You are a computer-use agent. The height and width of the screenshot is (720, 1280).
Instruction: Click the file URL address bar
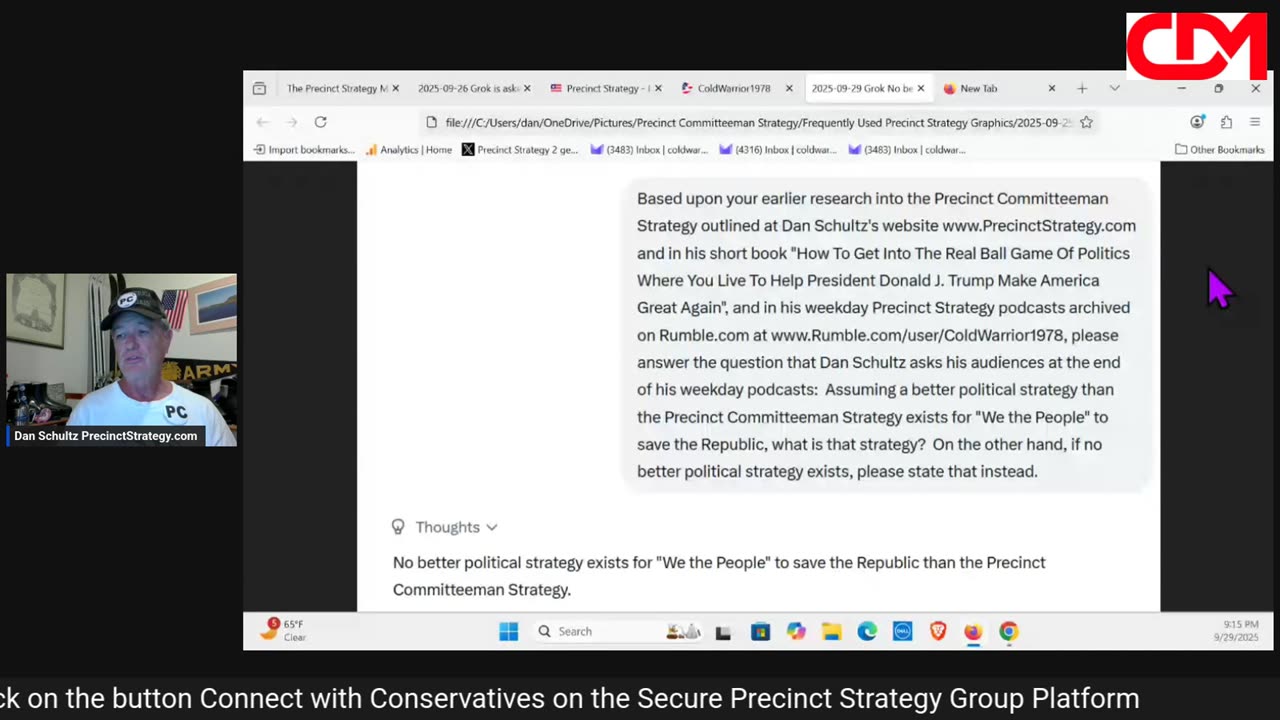(758, 122)
